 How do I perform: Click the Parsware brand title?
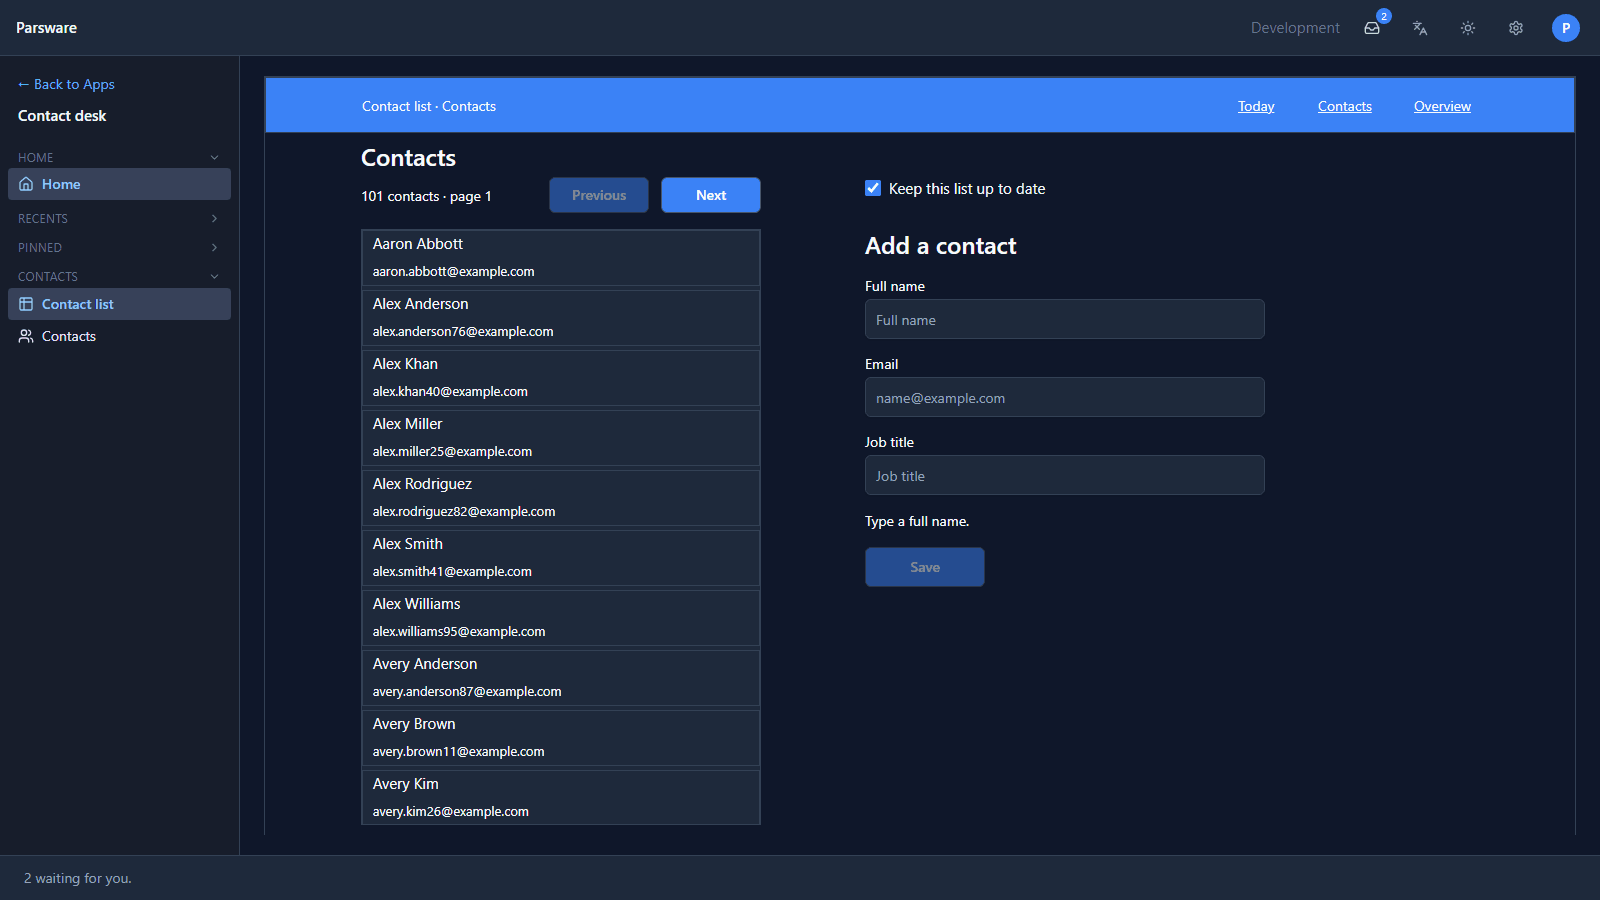[x=46, y=28]
